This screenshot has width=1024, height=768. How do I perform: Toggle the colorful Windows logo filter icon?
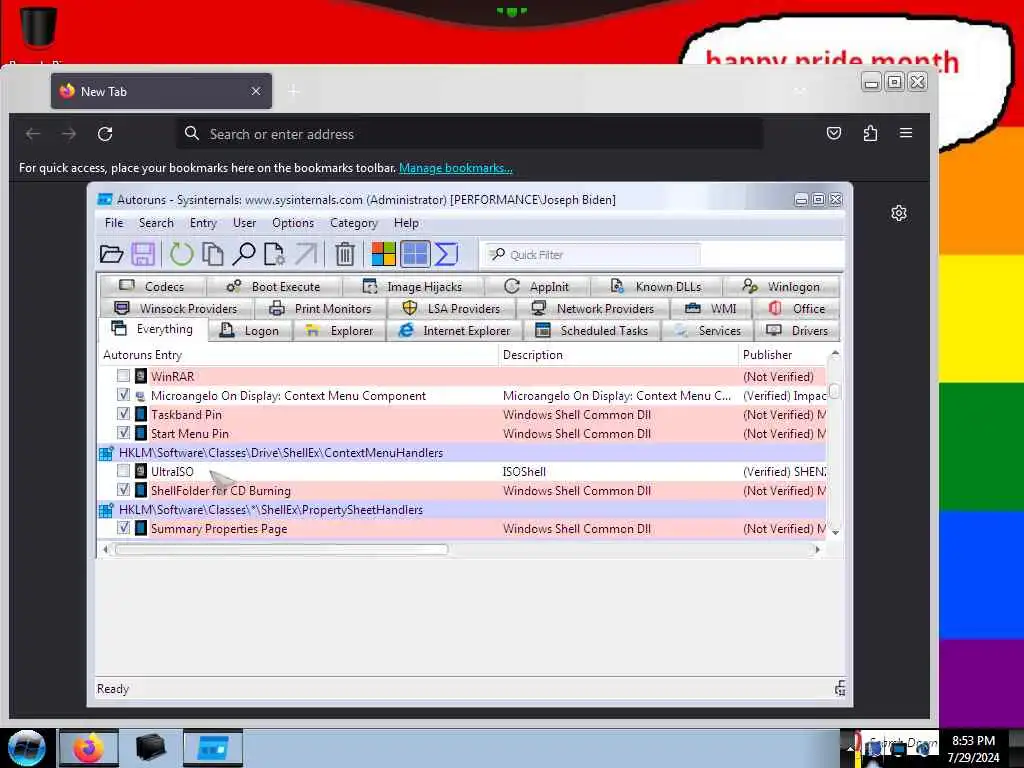(383, 254)
